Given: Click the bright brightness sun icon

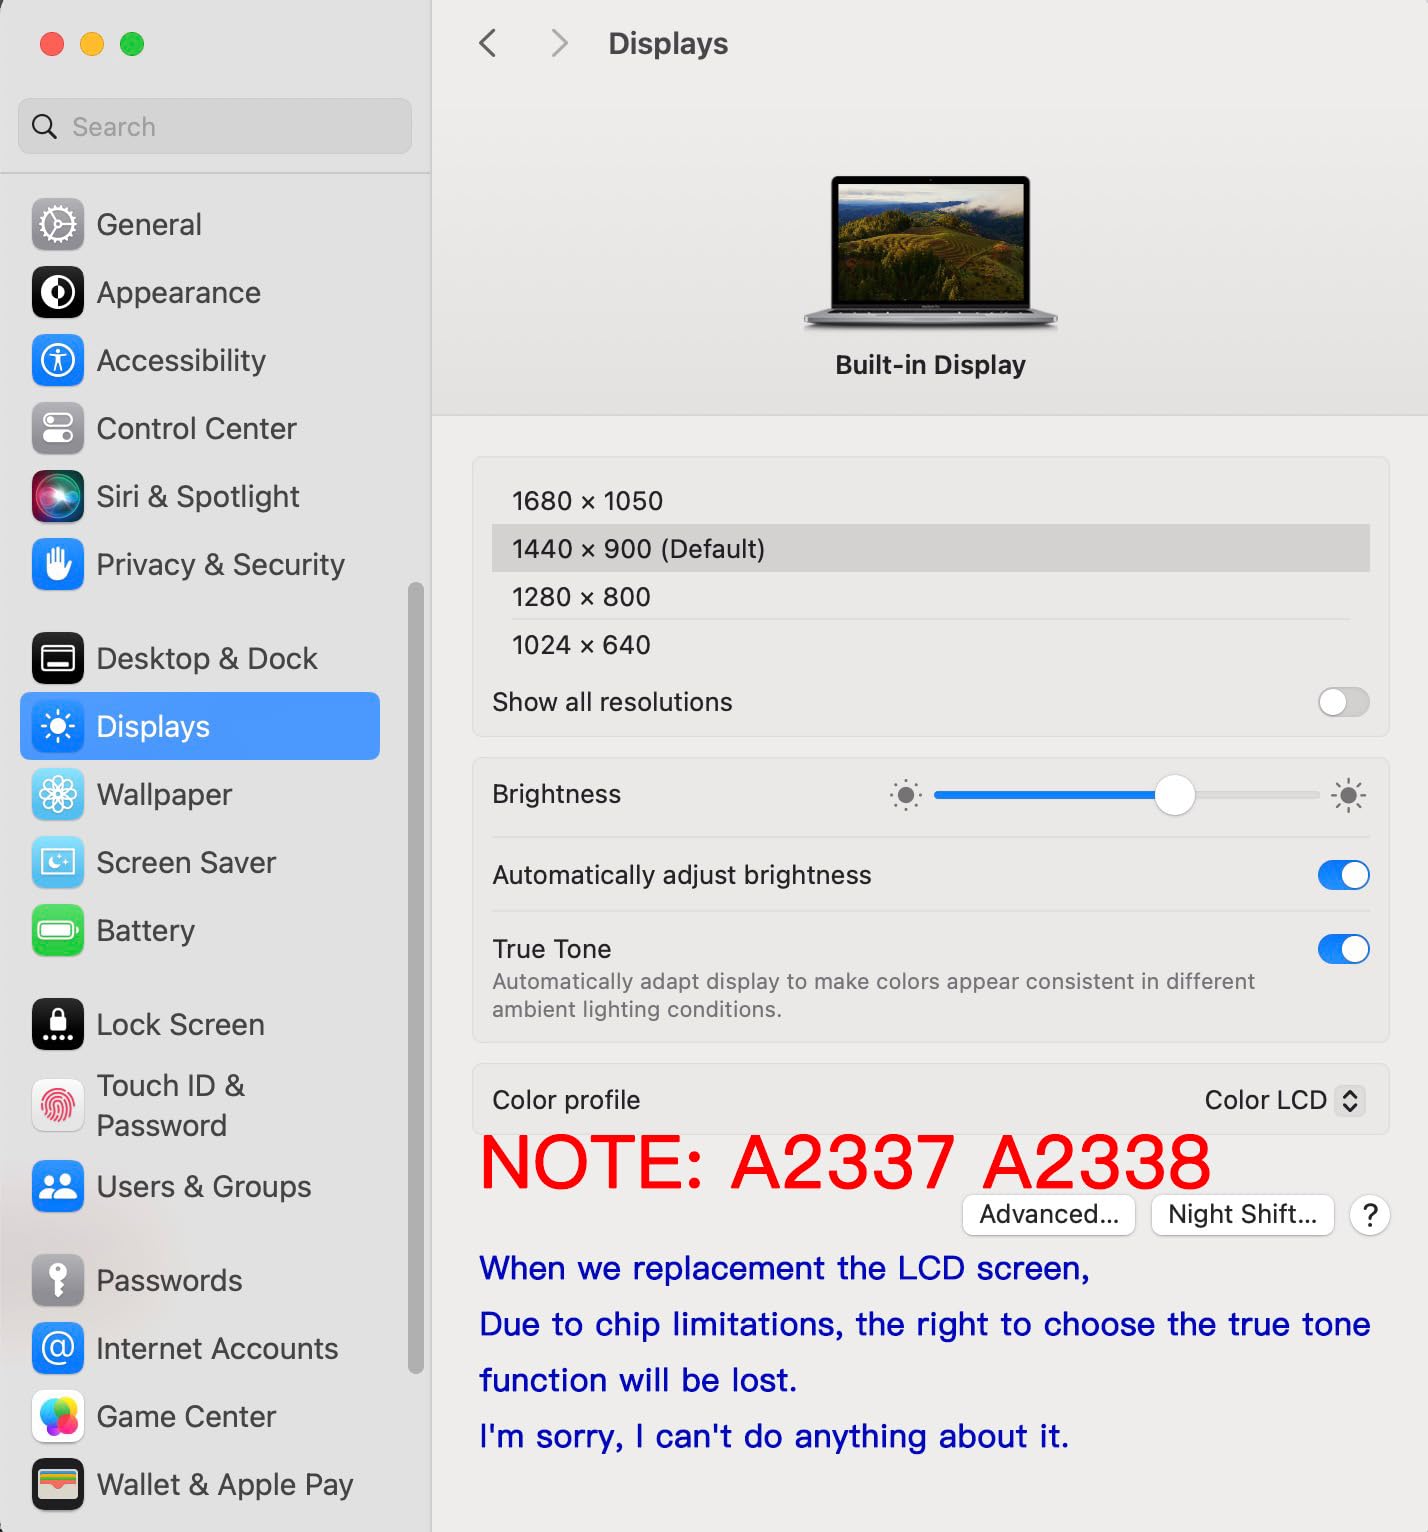Looking at the screenshot, I should pyautogui.click(x=1348, y=795).
